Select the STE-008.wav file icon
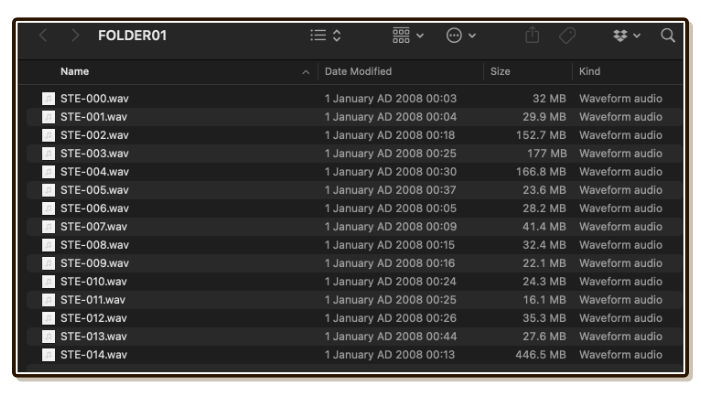The height and width of the screenshot is (395, 701). click(x=48, y=245)
